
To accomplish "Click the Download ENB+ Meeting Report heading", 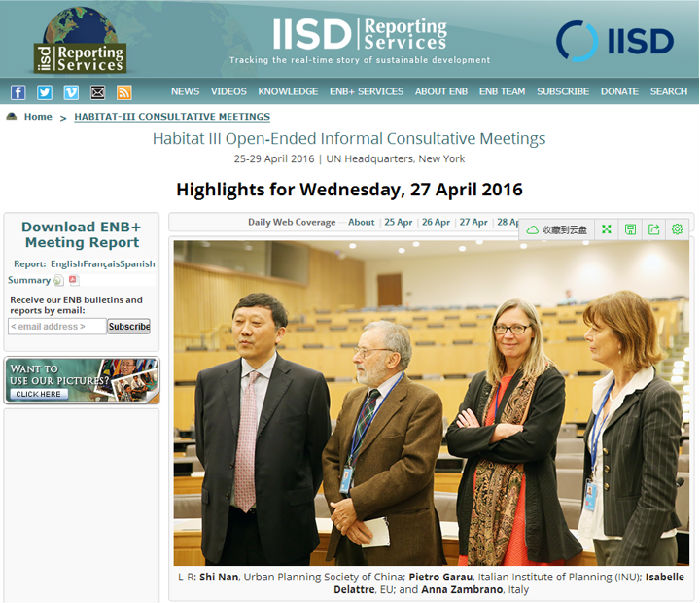I will click(81, 235).
